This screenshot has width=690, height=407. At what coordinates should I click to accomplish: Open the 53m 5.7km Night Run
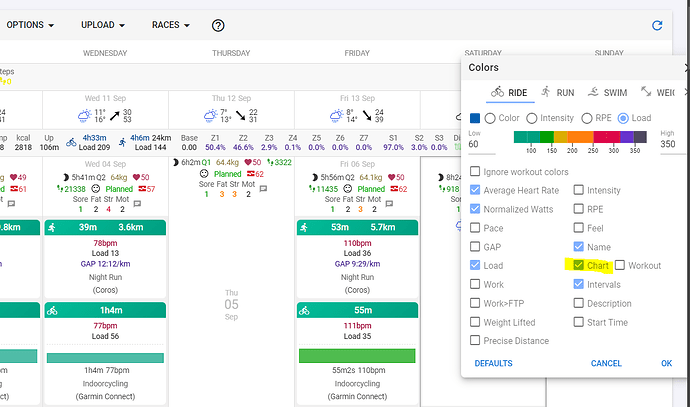point(357,259)
